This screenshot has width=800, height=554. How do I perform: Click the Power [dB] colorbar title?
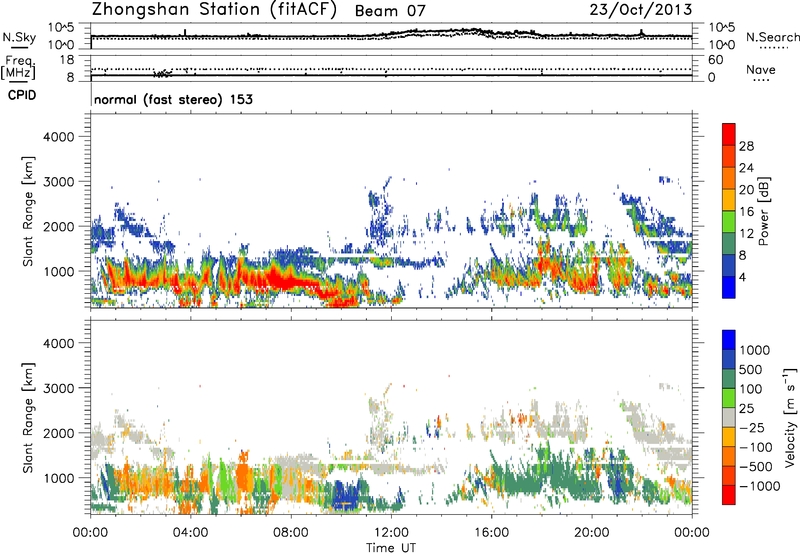coord(764,211)
